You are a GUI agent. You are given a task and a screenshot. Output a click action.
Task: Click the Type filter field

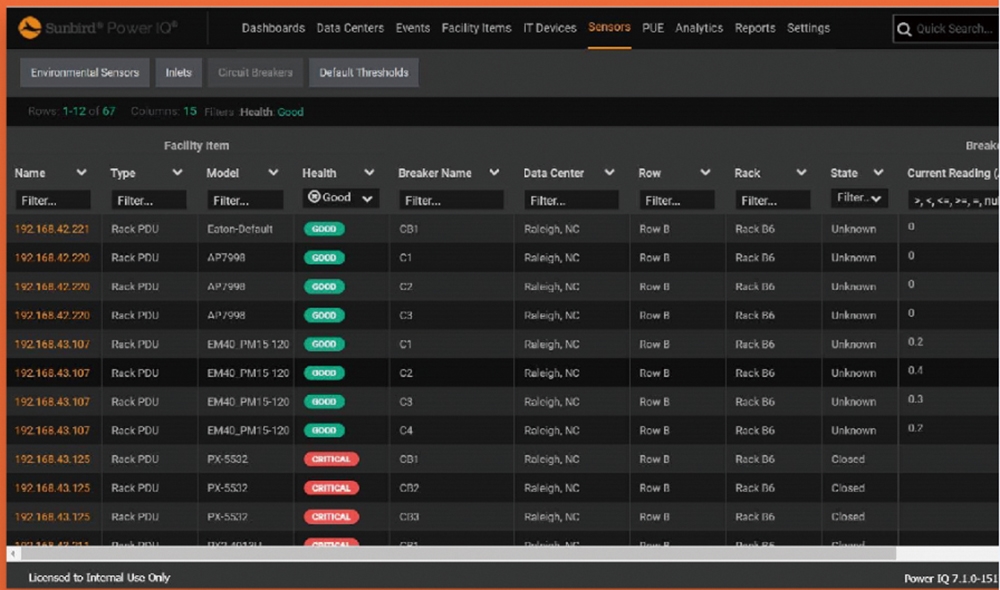point(149,200)
